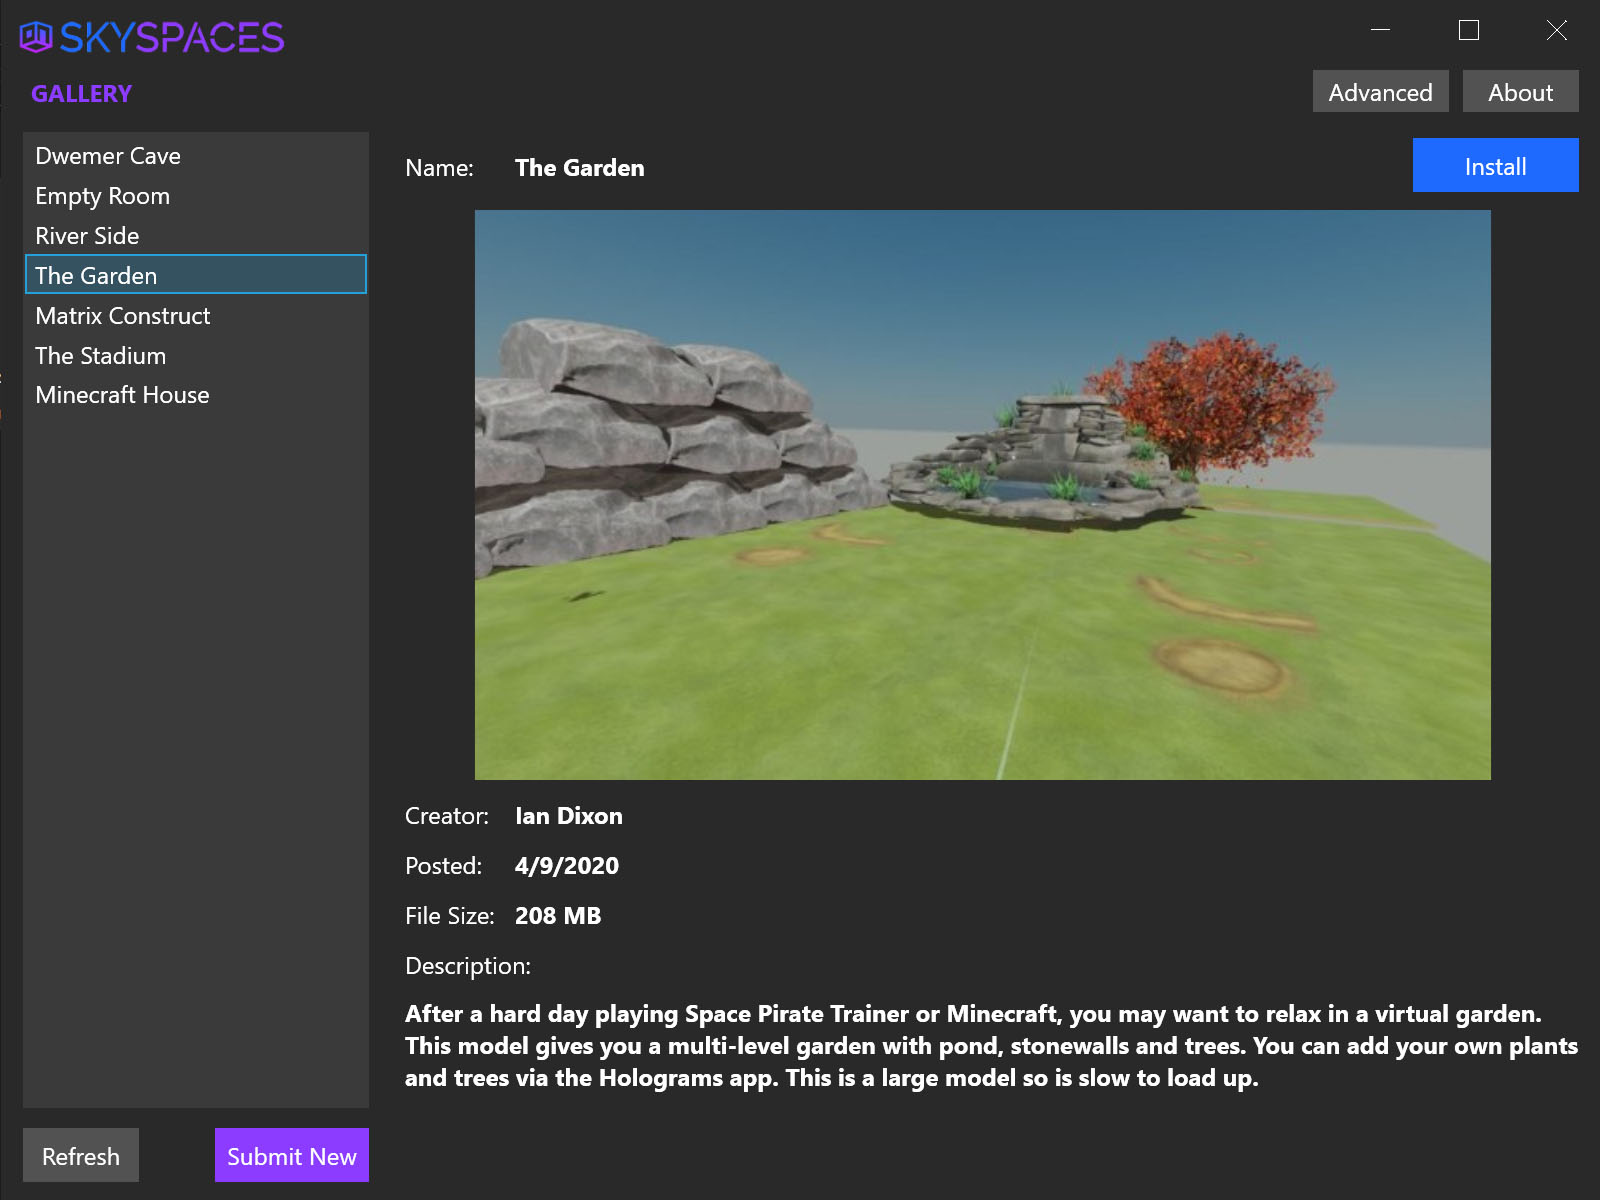Choose River Side in the list
Screen dimensions: 1600x1200
87,236
